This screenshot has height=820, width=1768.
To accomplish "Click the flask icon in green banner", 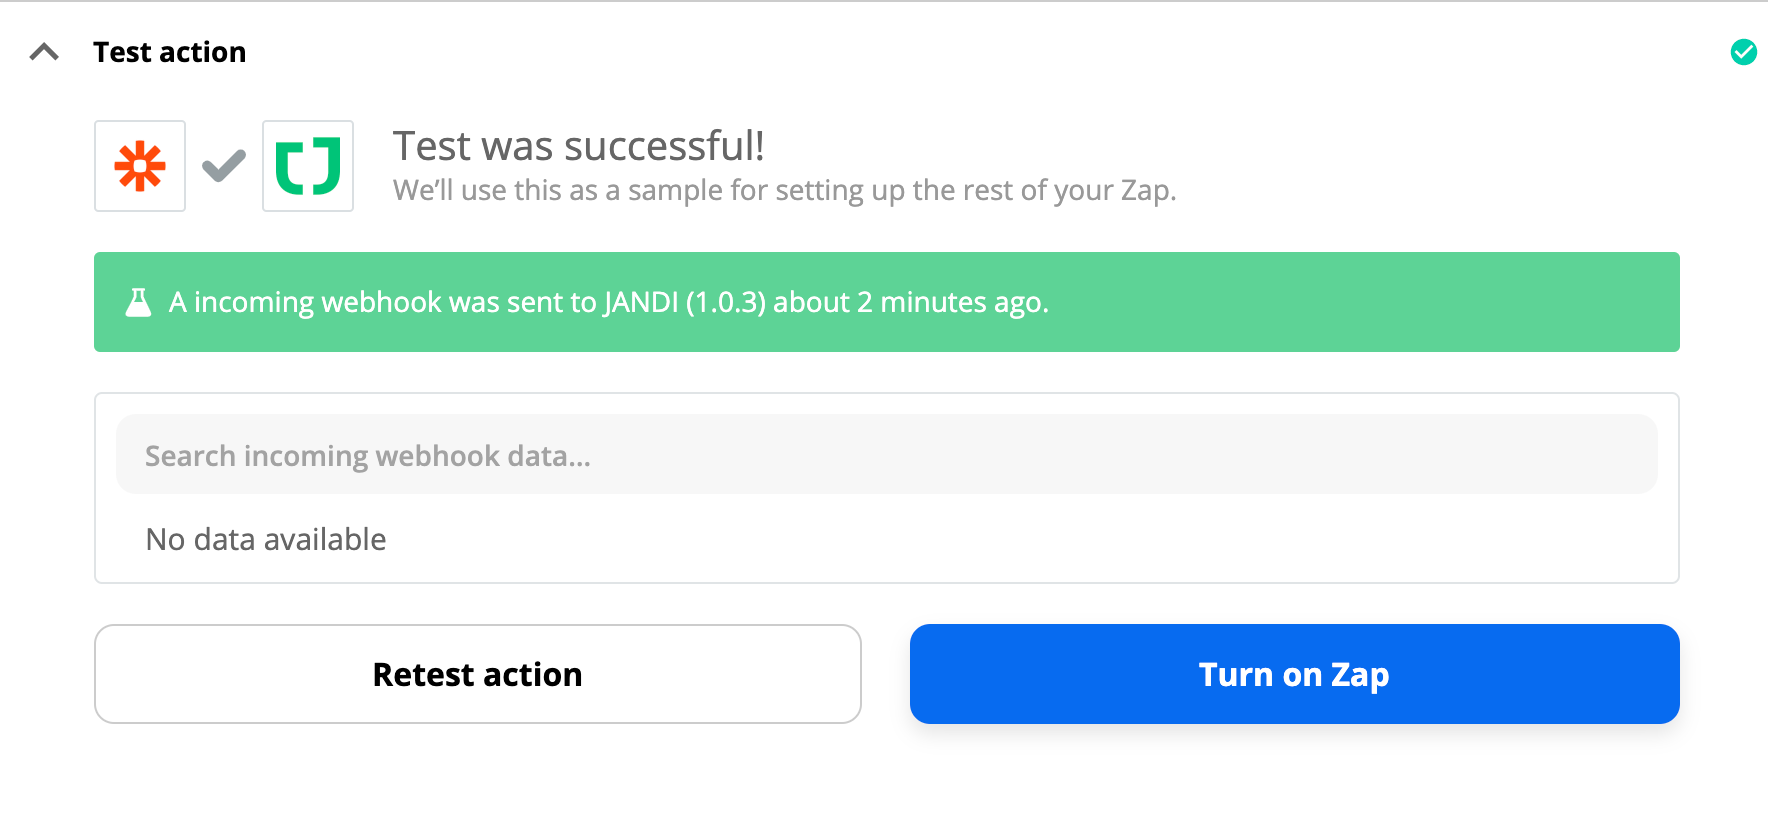I will click(x=138, y=302).
